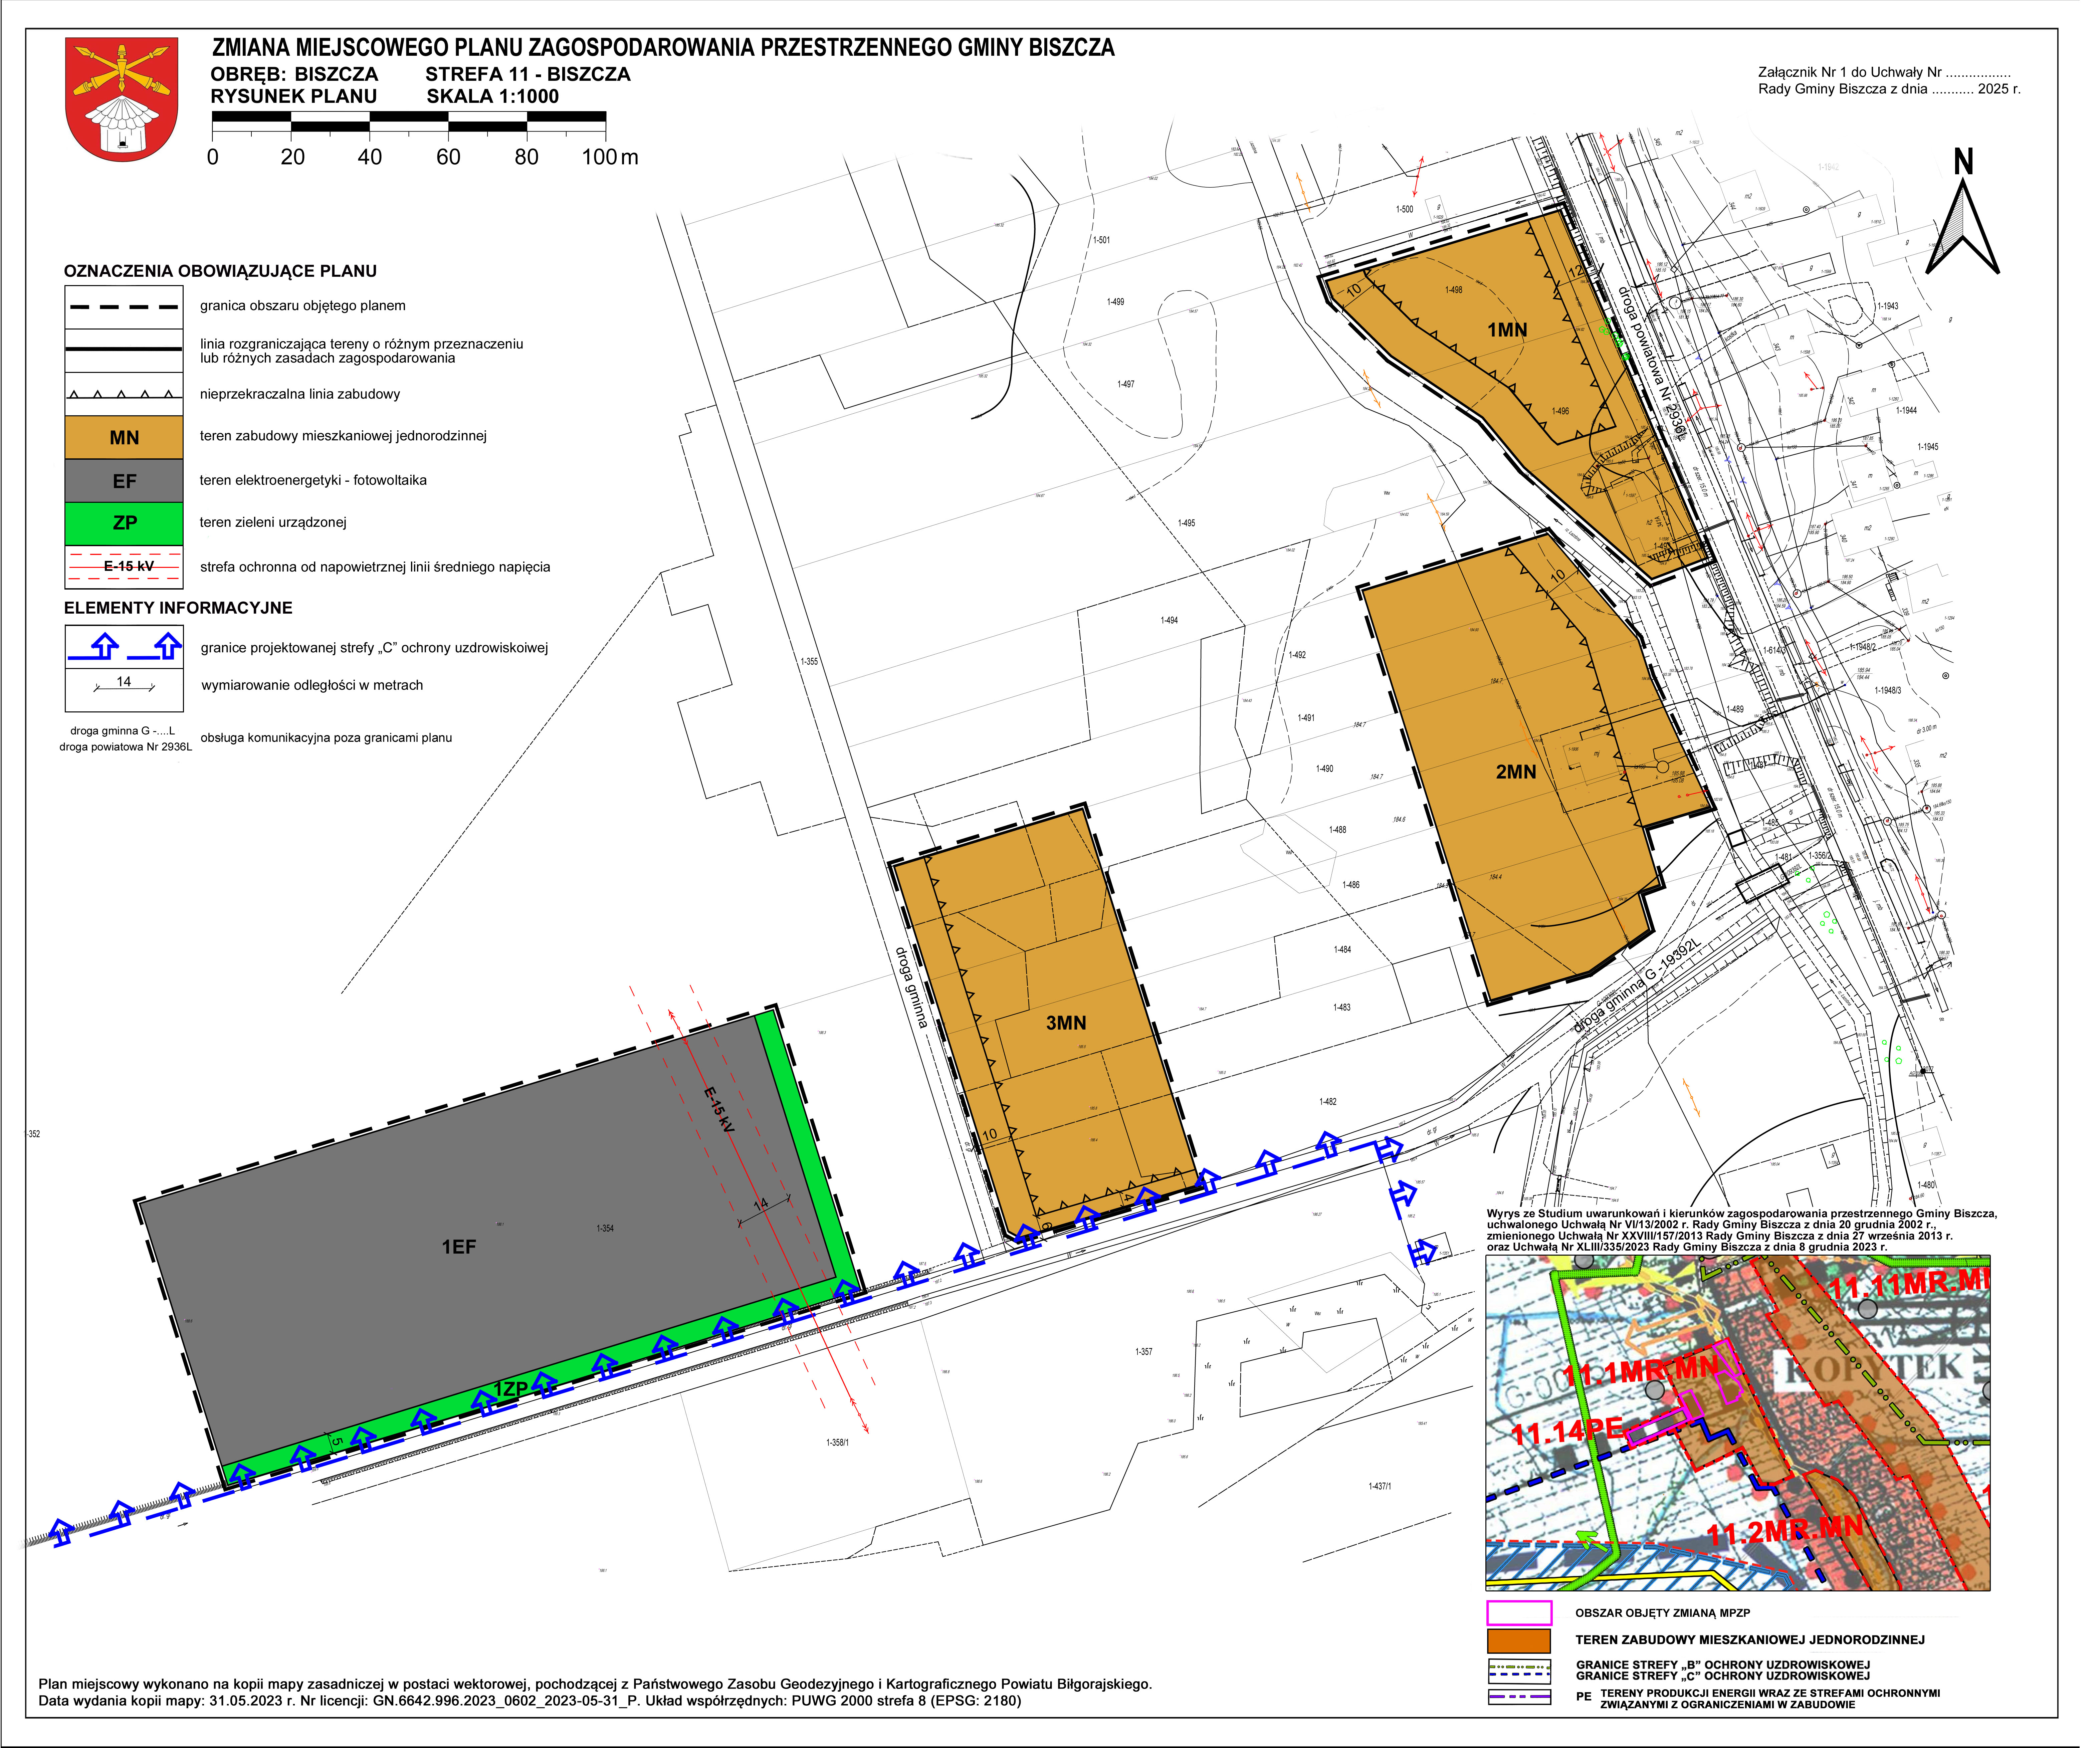Click the dashed plan boundary legend symbol

(x=124, y=307)
